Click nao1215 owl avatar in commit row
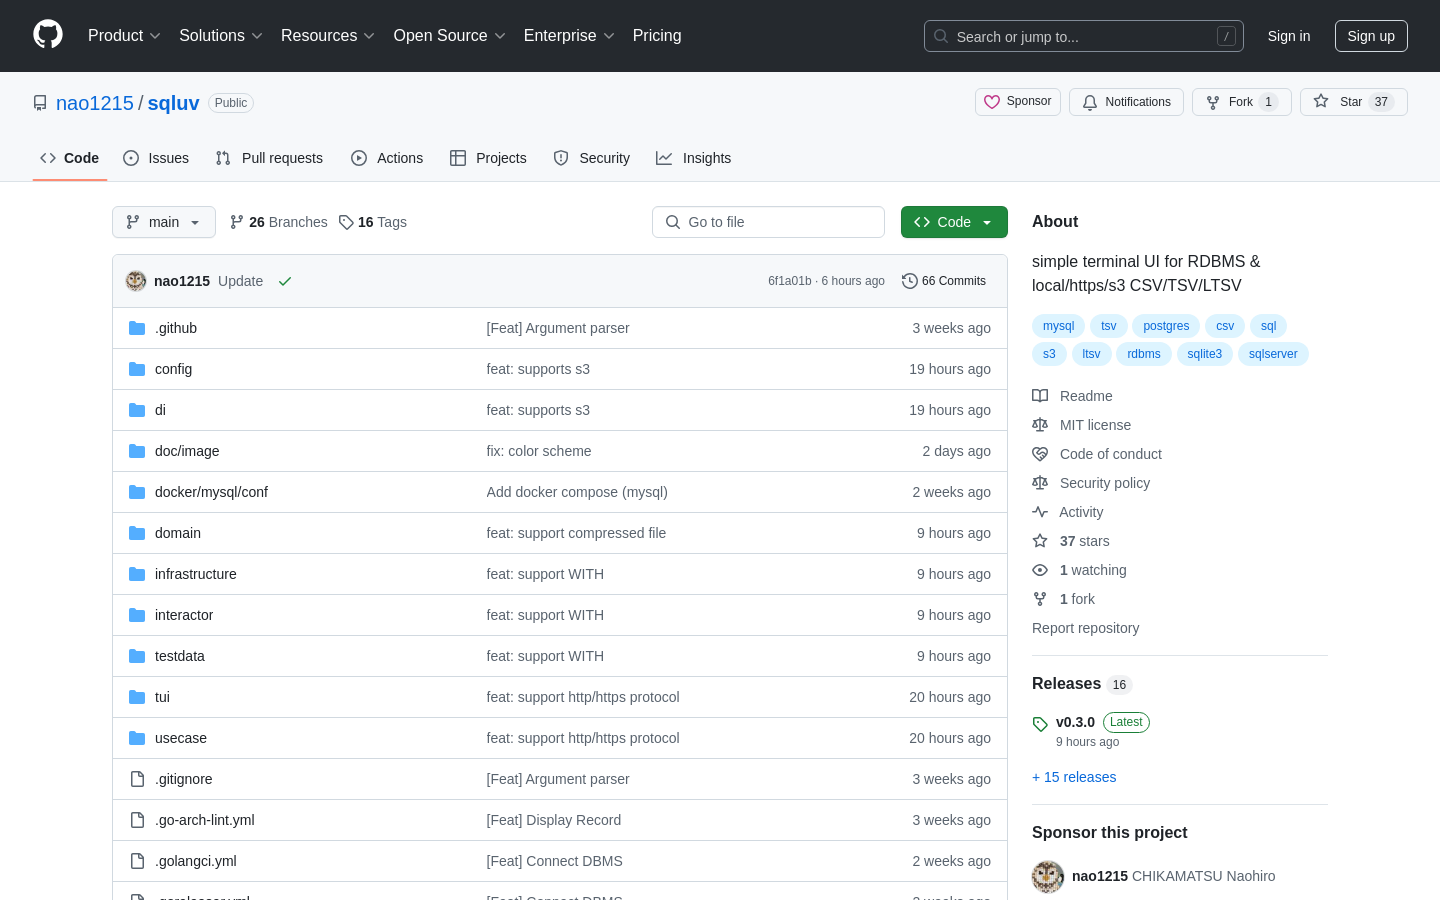The width and height of the screenshot is (1440, 900). click(x=136, y=281)
